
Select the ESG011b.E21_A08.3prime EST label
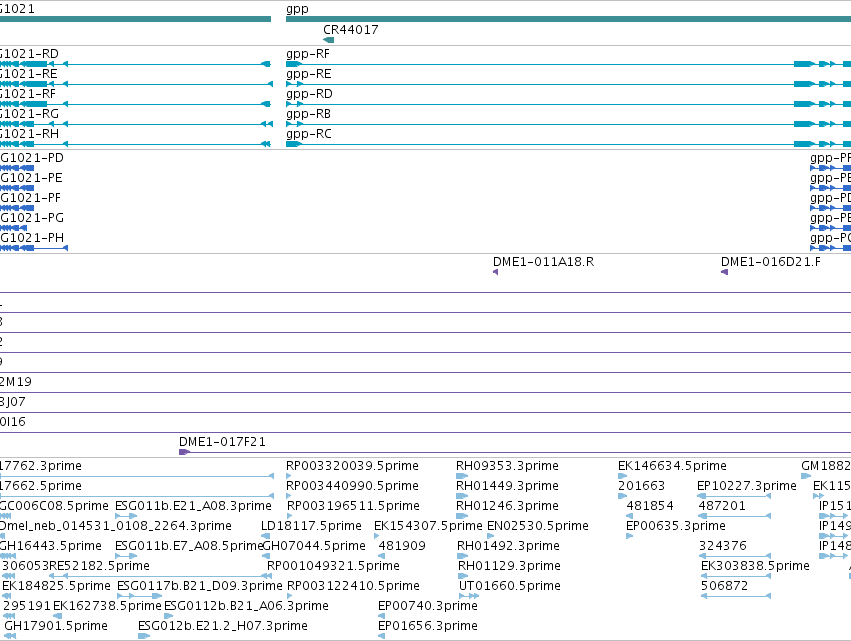point(193,506)
